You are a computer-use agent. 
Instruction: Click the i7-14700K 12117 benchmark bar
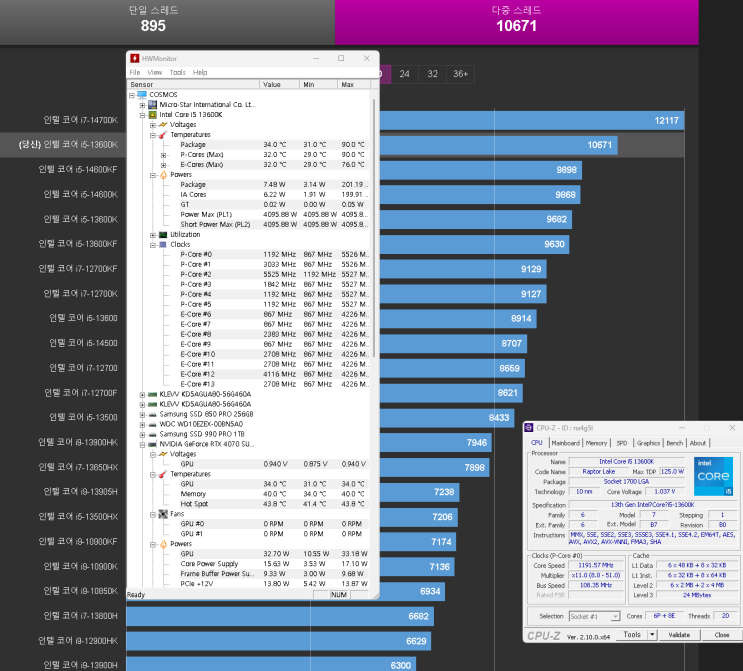532,120
